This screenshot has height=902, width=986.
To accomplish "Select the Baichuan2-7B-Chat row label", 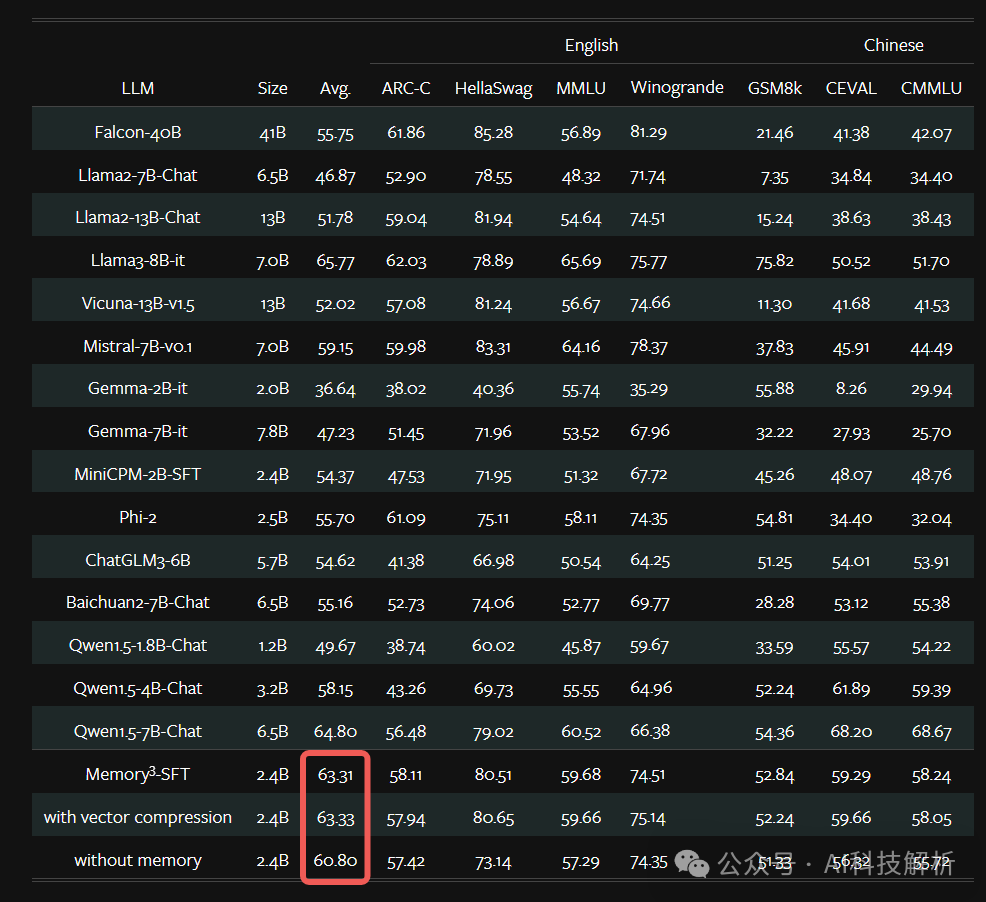I will pyautogui.click(x=138, y=603).
